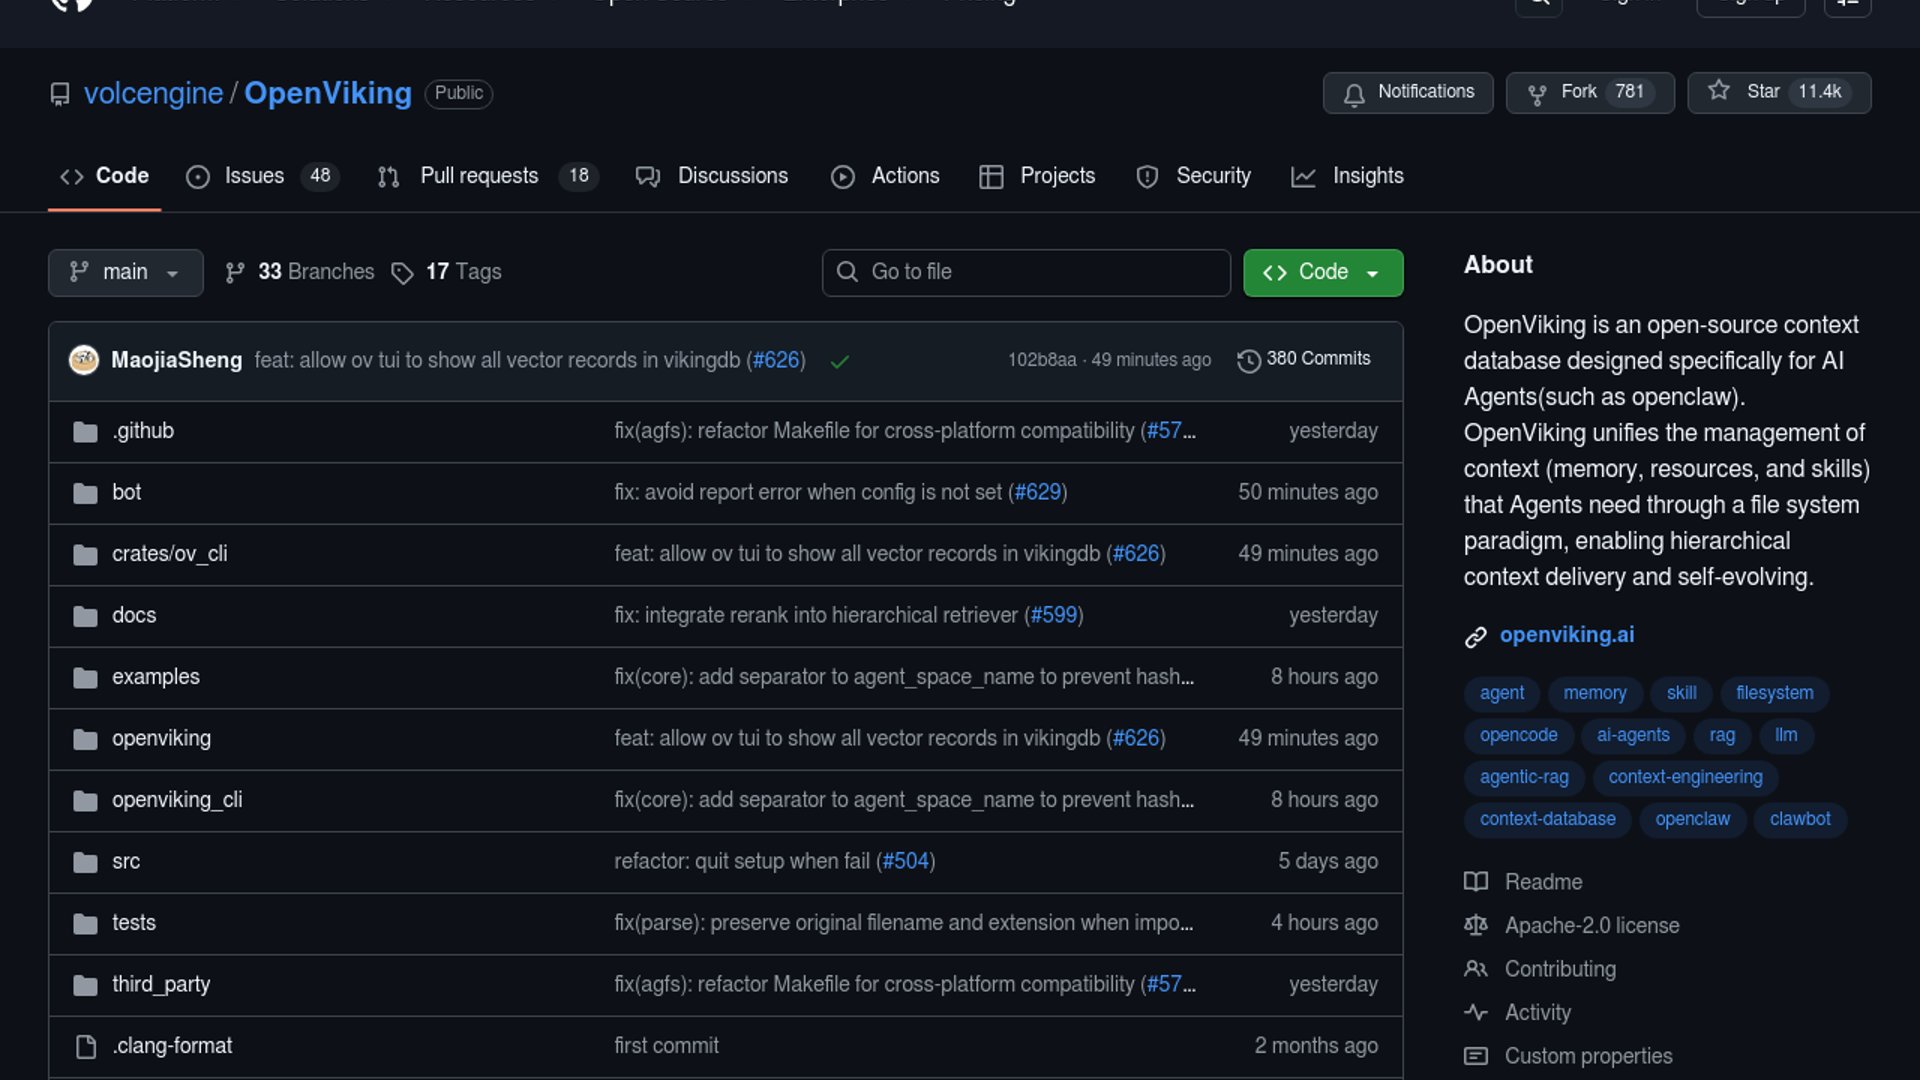Click the Star icon to star repository
The height and width of the screenshot is (1080, 1920).
pos(1718,91)
